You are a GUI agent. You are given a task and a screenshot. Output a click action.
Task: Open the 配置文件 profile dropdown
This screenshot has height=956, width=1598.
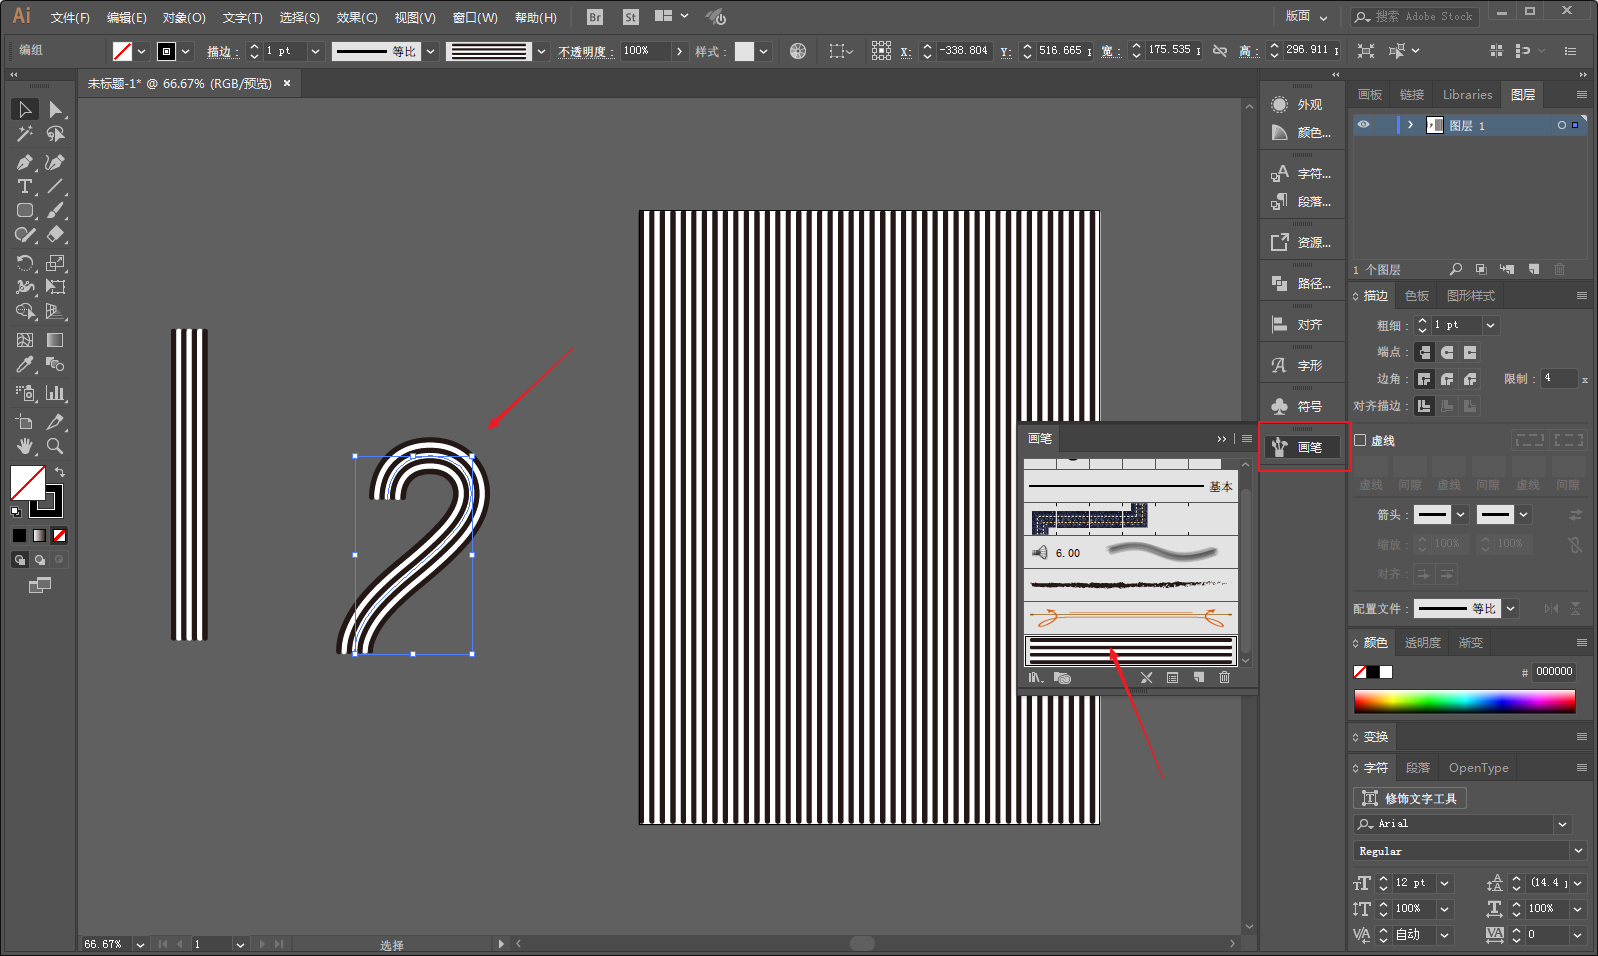tap(1511, 608)
